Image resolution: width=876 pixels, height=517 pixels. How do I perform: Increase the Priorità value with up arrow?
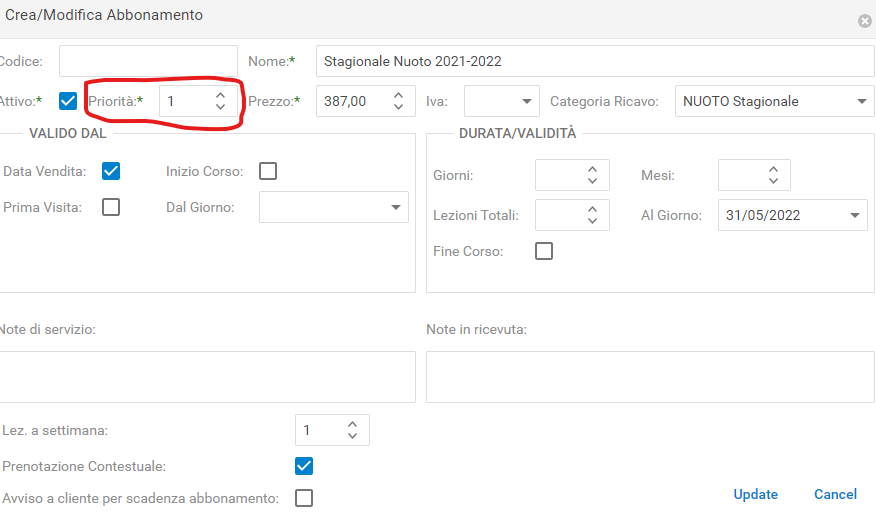point(221,96)
